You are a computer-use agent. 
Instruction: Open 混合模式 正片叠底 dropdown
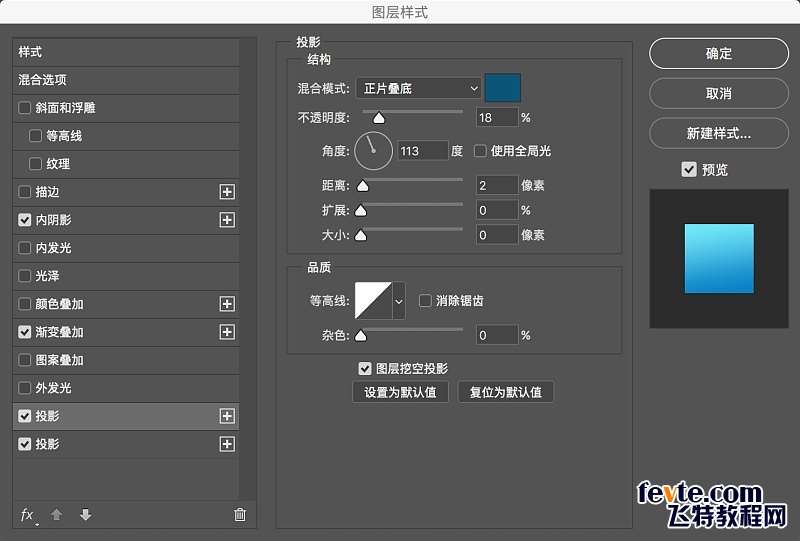pyautogui.click(x=418, y=88)
